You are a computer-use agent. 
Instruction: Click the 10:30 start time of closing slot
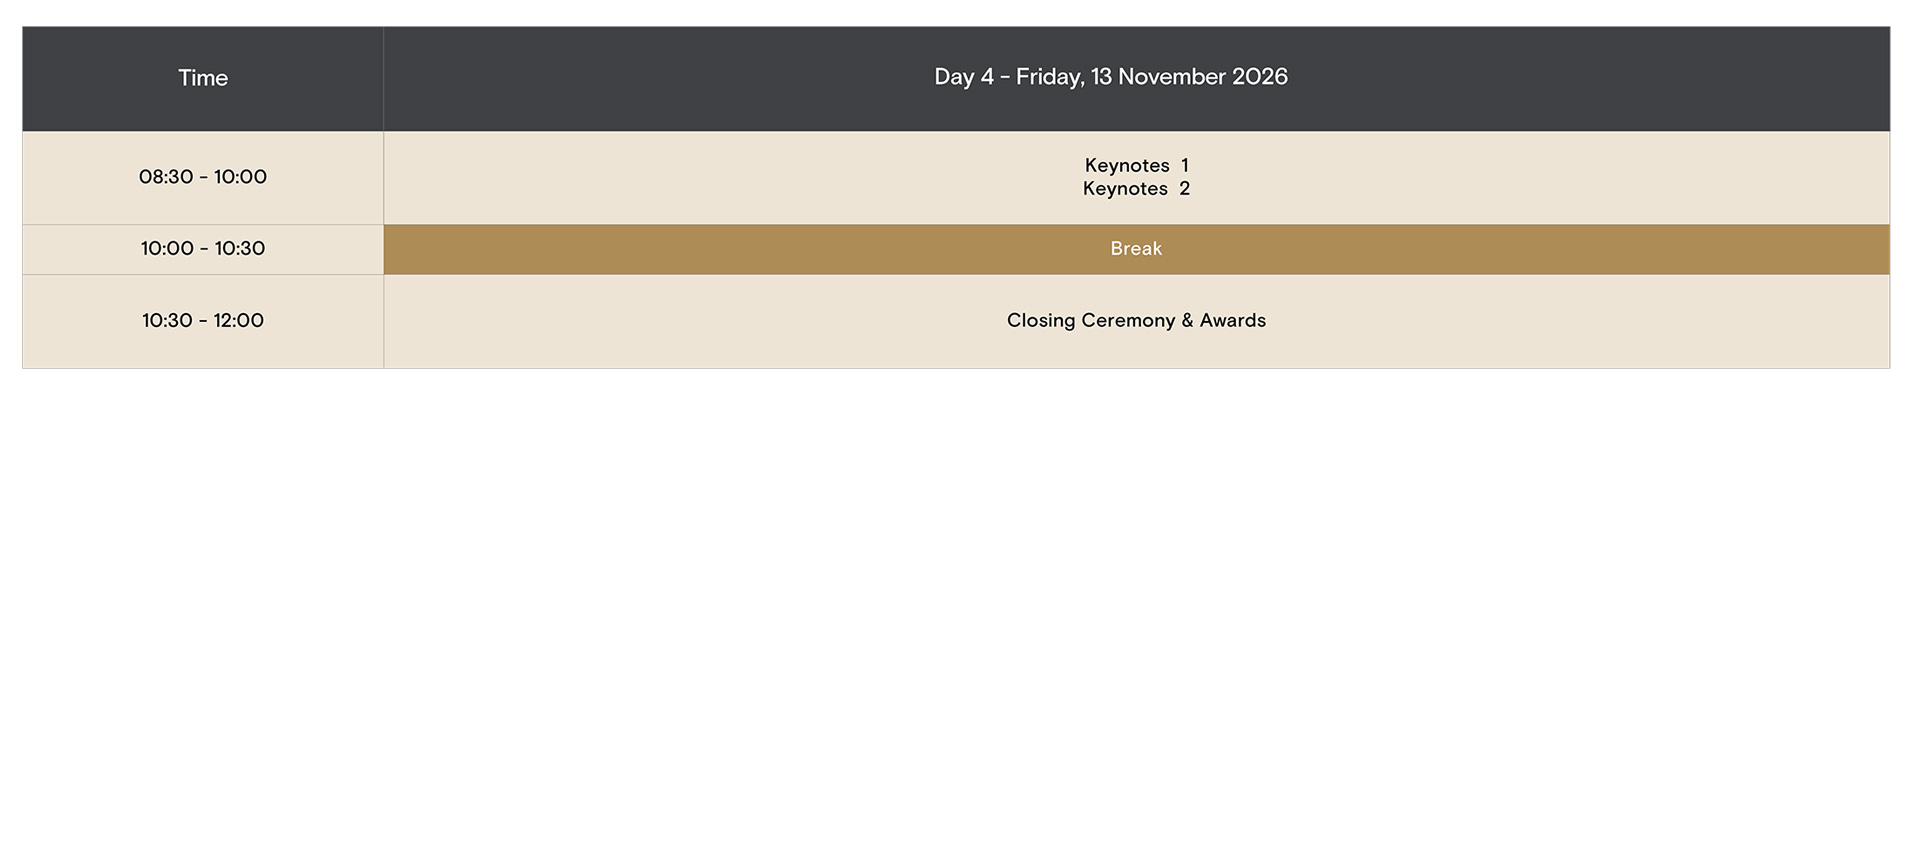coord(167,321)
